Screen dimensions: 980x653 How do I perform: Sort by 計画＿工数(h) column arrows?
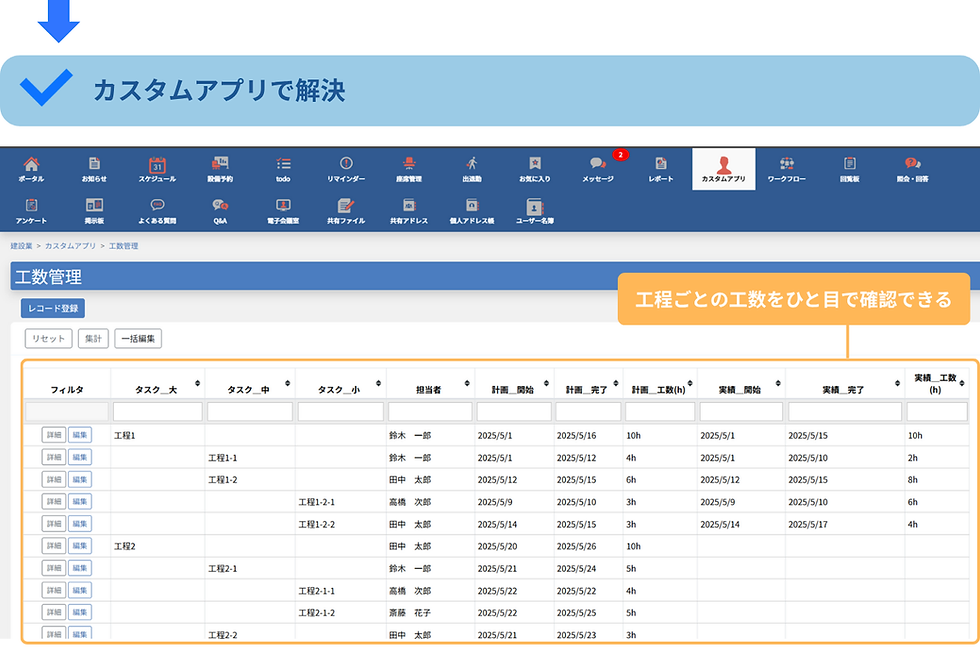pyautogui.click(x=691, y=383)
